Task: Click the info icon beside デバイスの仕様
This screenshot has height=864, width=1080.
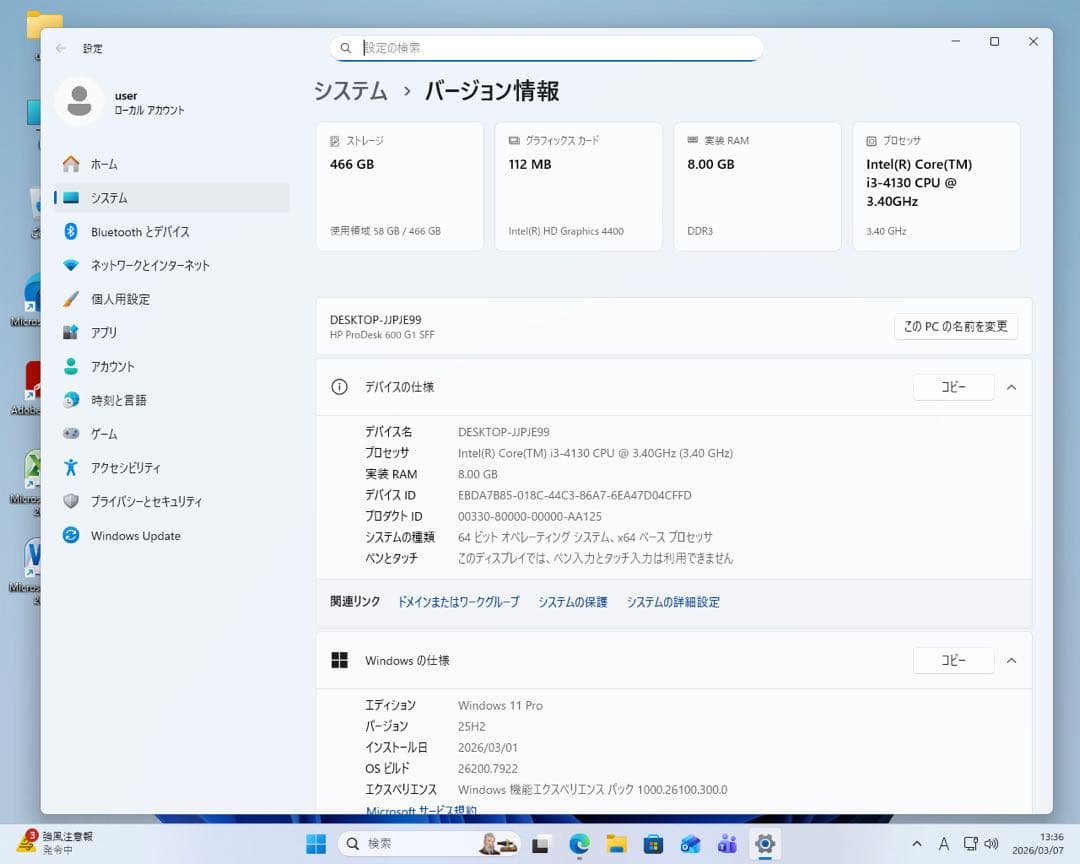Action: click(x=340, y=387)
